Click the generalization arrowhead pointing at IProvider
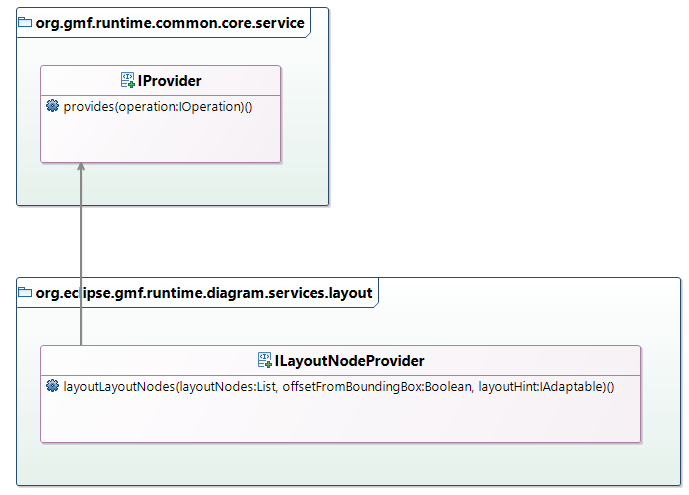This screenshot has width=689, height=495. [x=81, y=167]
